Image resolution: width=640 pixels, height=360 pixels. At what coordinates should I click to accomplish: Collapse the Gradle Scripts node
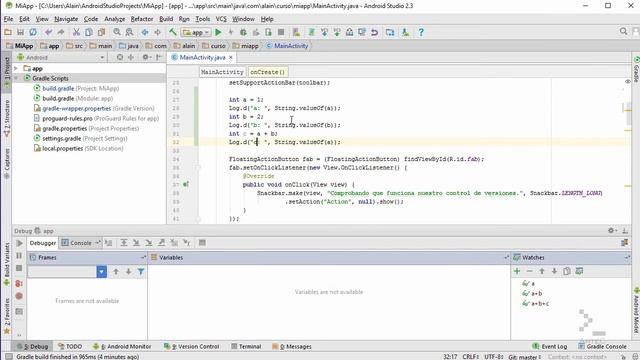click(x=16, y=78)
